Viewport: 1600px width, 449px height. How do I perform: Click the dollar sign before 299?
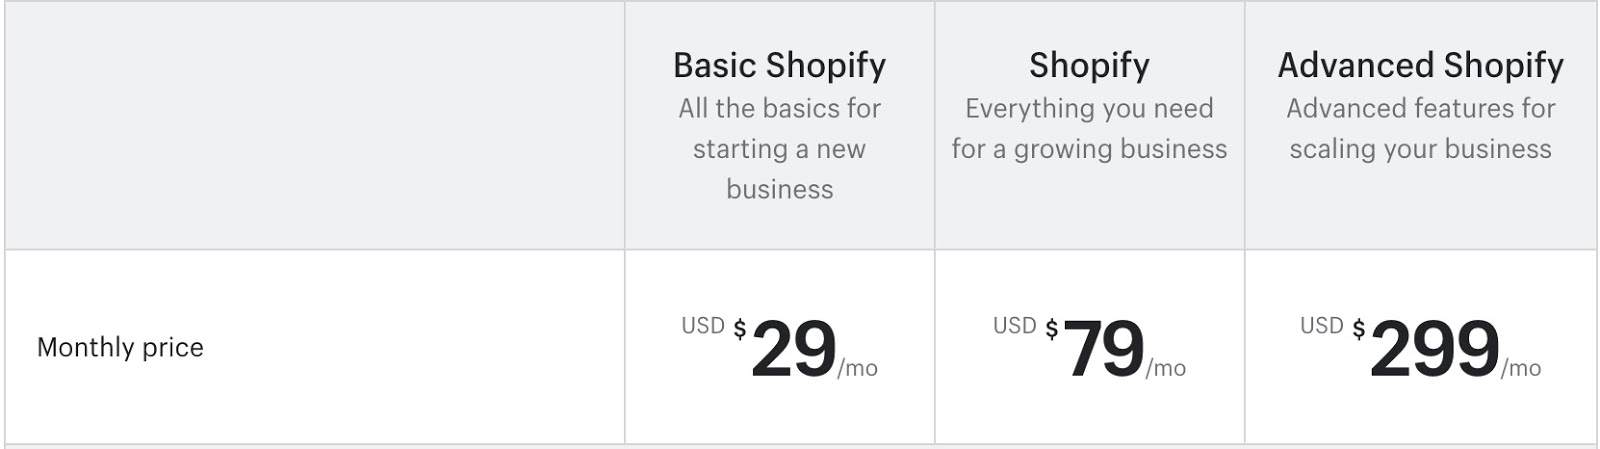pos(1359,329)
